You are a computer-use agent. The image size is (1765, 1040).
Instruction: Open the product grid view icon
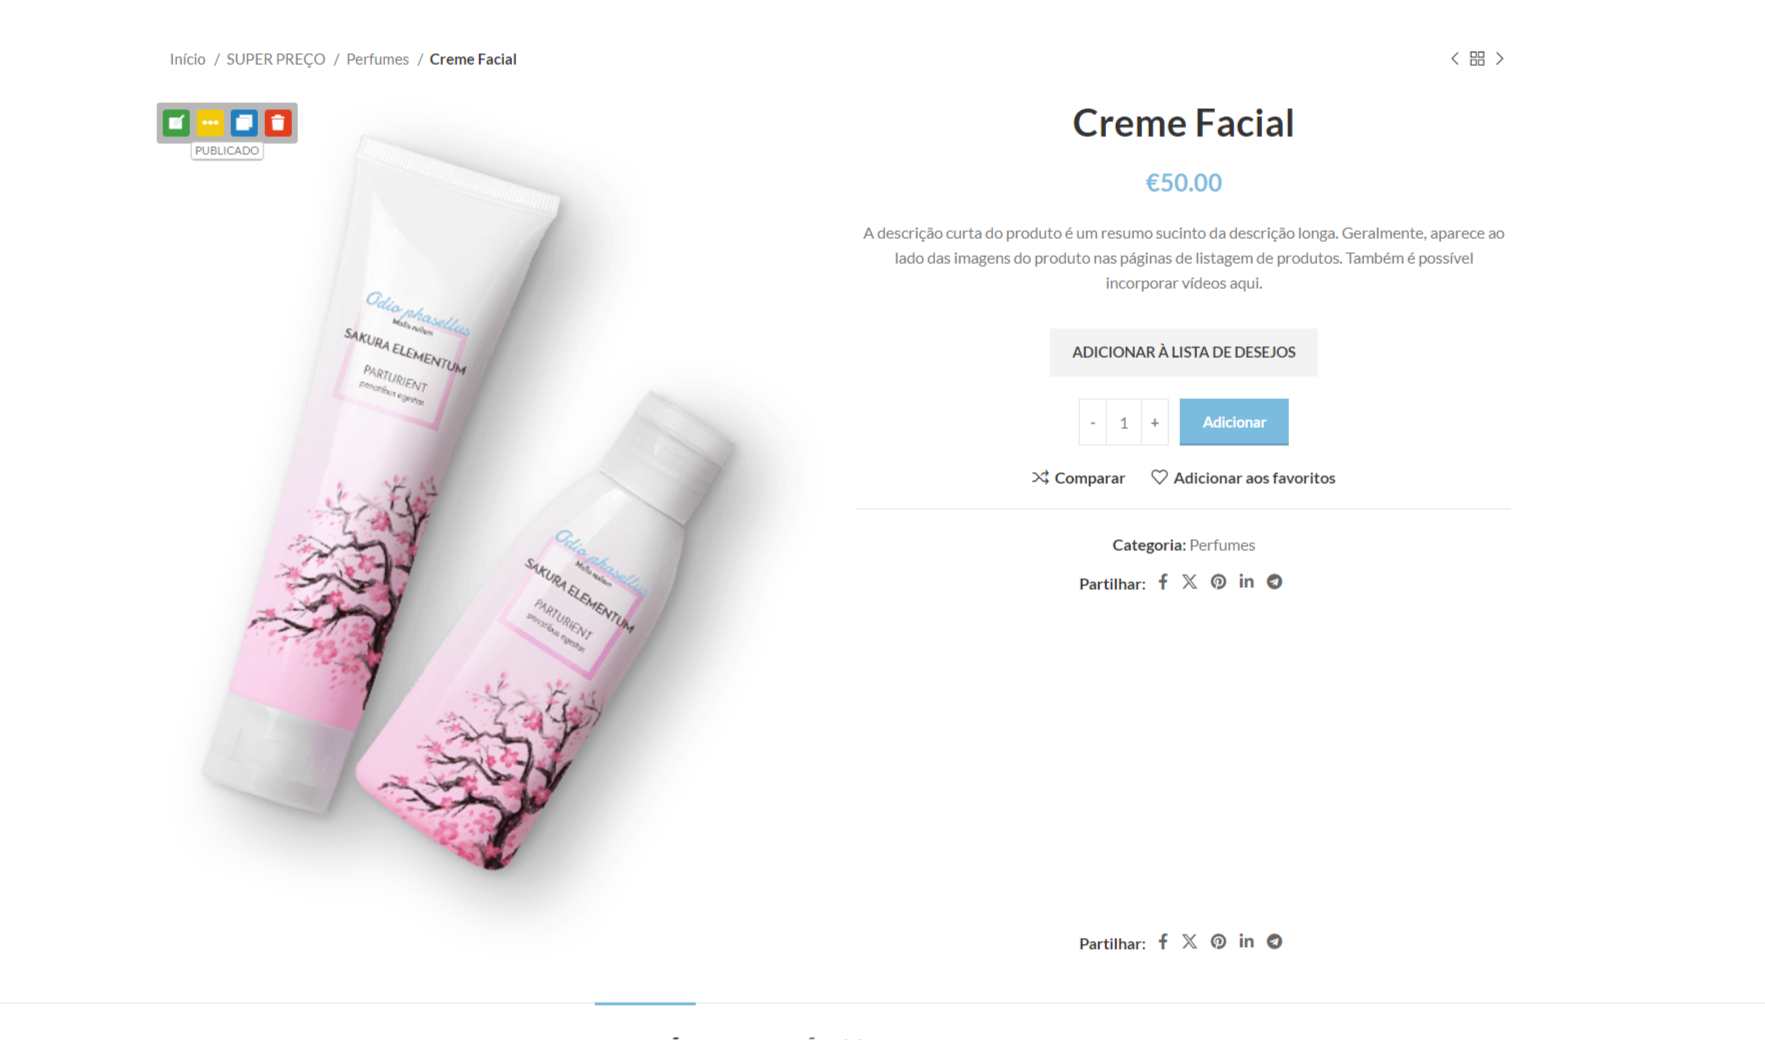(x=1477, y=59)
